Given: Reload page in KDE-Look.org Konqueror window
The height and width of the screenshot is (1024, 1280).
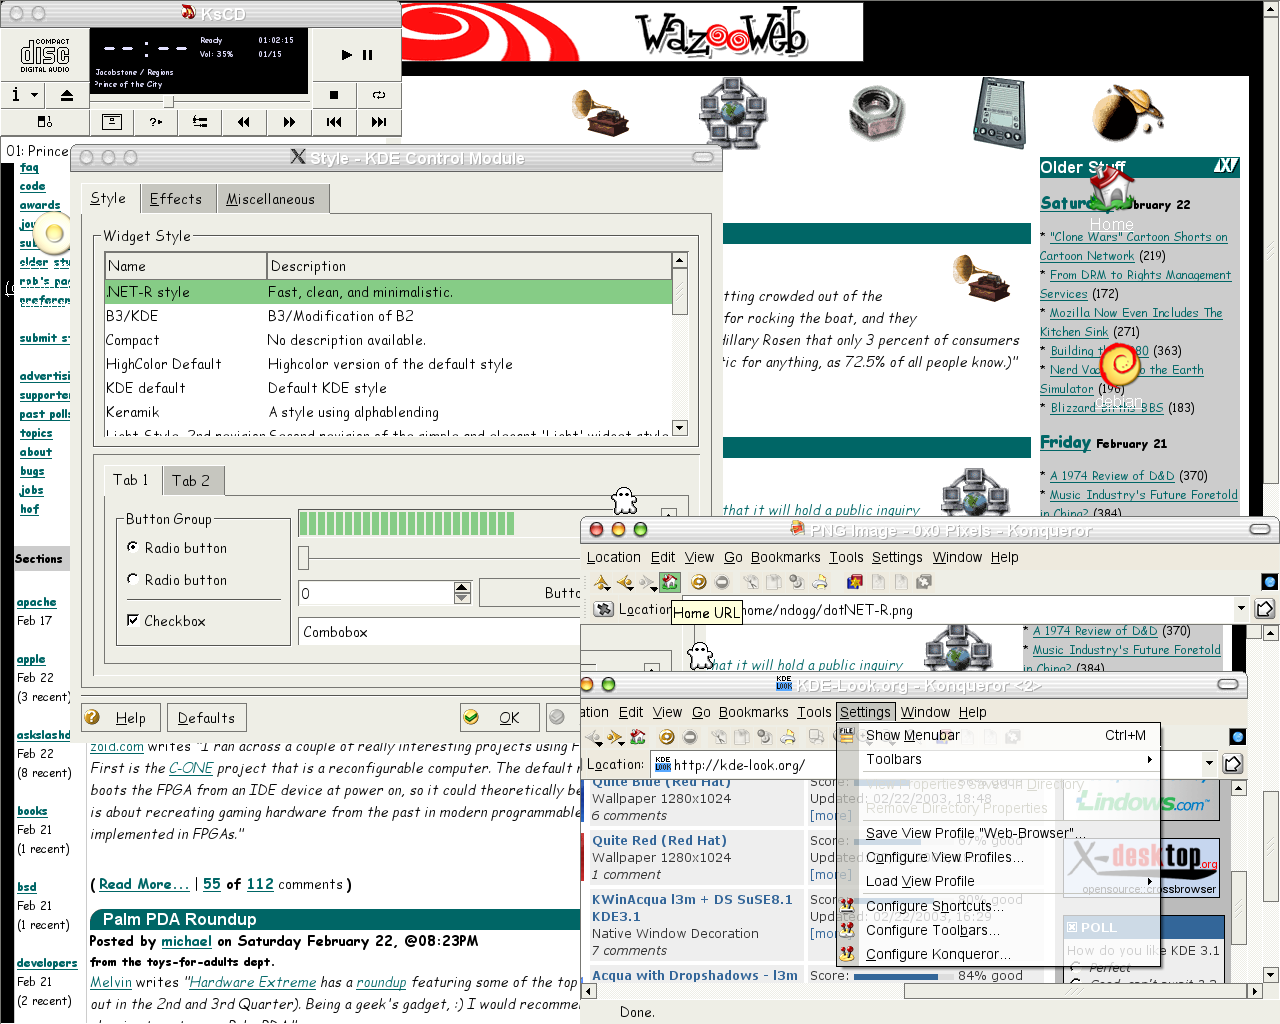Looking at the screenshot, I should (x=666, y=737).
